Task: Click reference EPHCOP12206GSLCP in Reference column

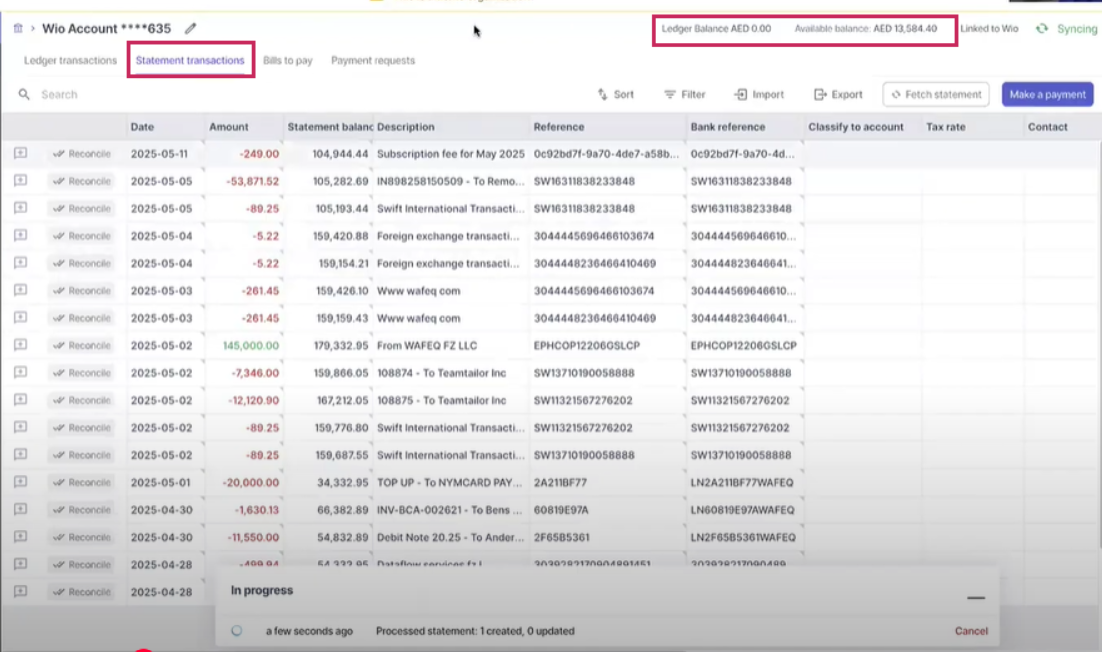Action: (587, 345)
